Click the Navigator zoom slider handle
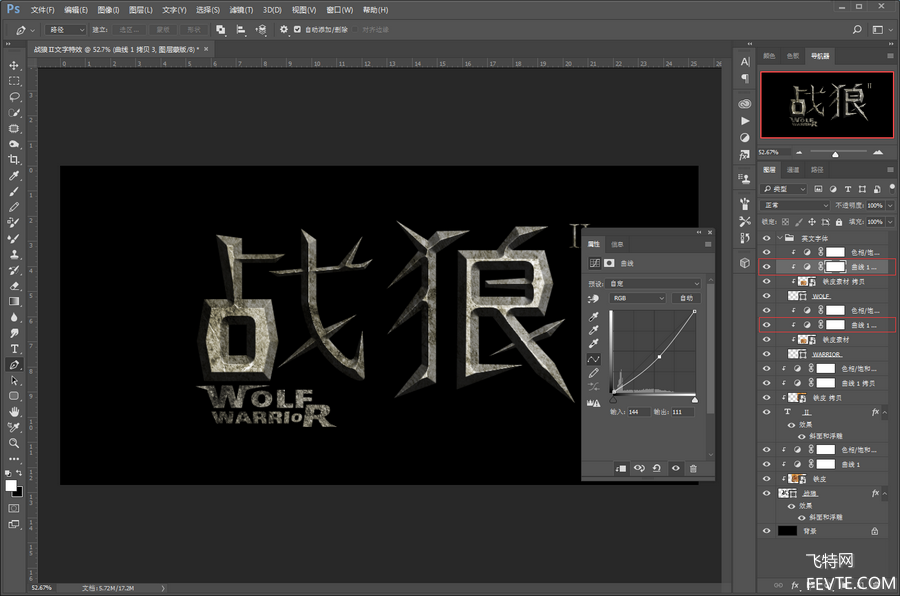This screenshot has height=596, width=900. click(x=835, y=154)
